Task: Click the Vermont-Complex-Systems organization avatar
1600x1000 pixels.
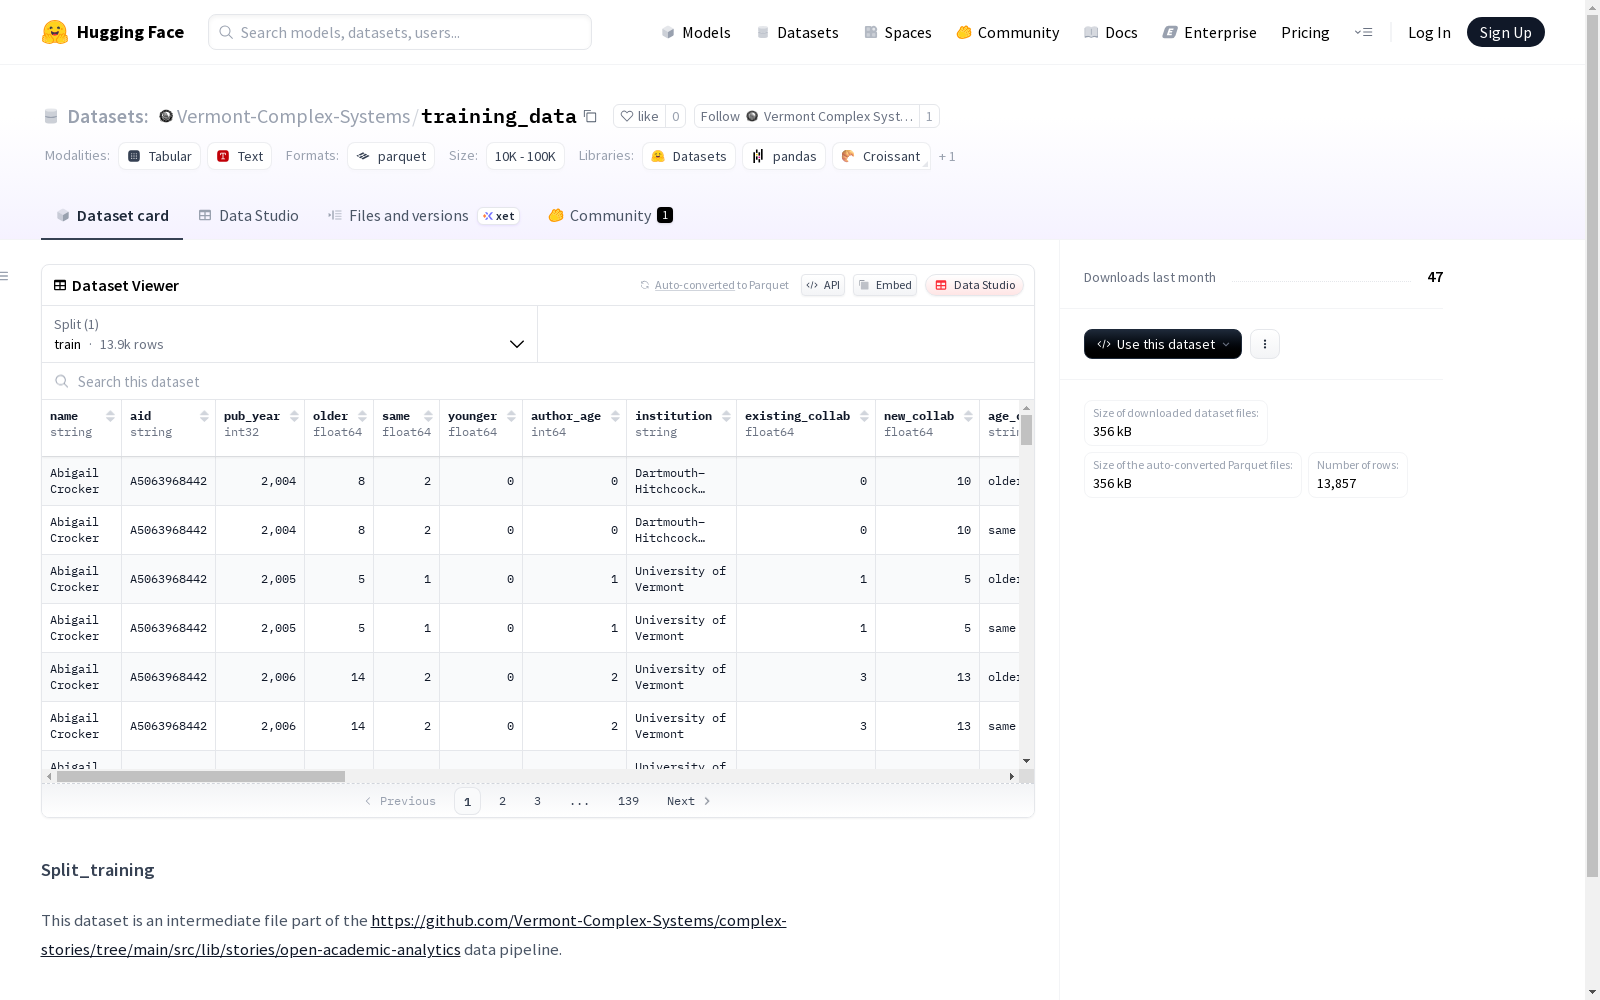Action: [166, 116]
